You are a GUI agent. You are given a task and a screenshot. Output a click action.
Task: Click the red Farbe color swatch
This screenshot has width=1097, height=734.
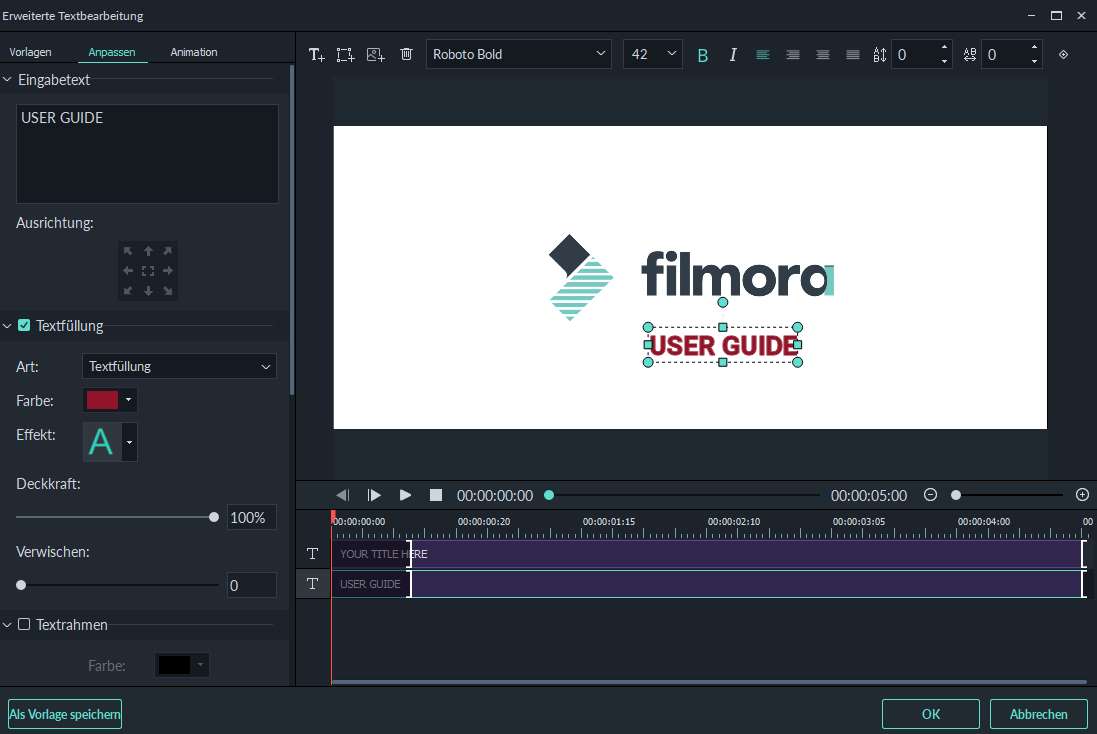click(103, 400)
